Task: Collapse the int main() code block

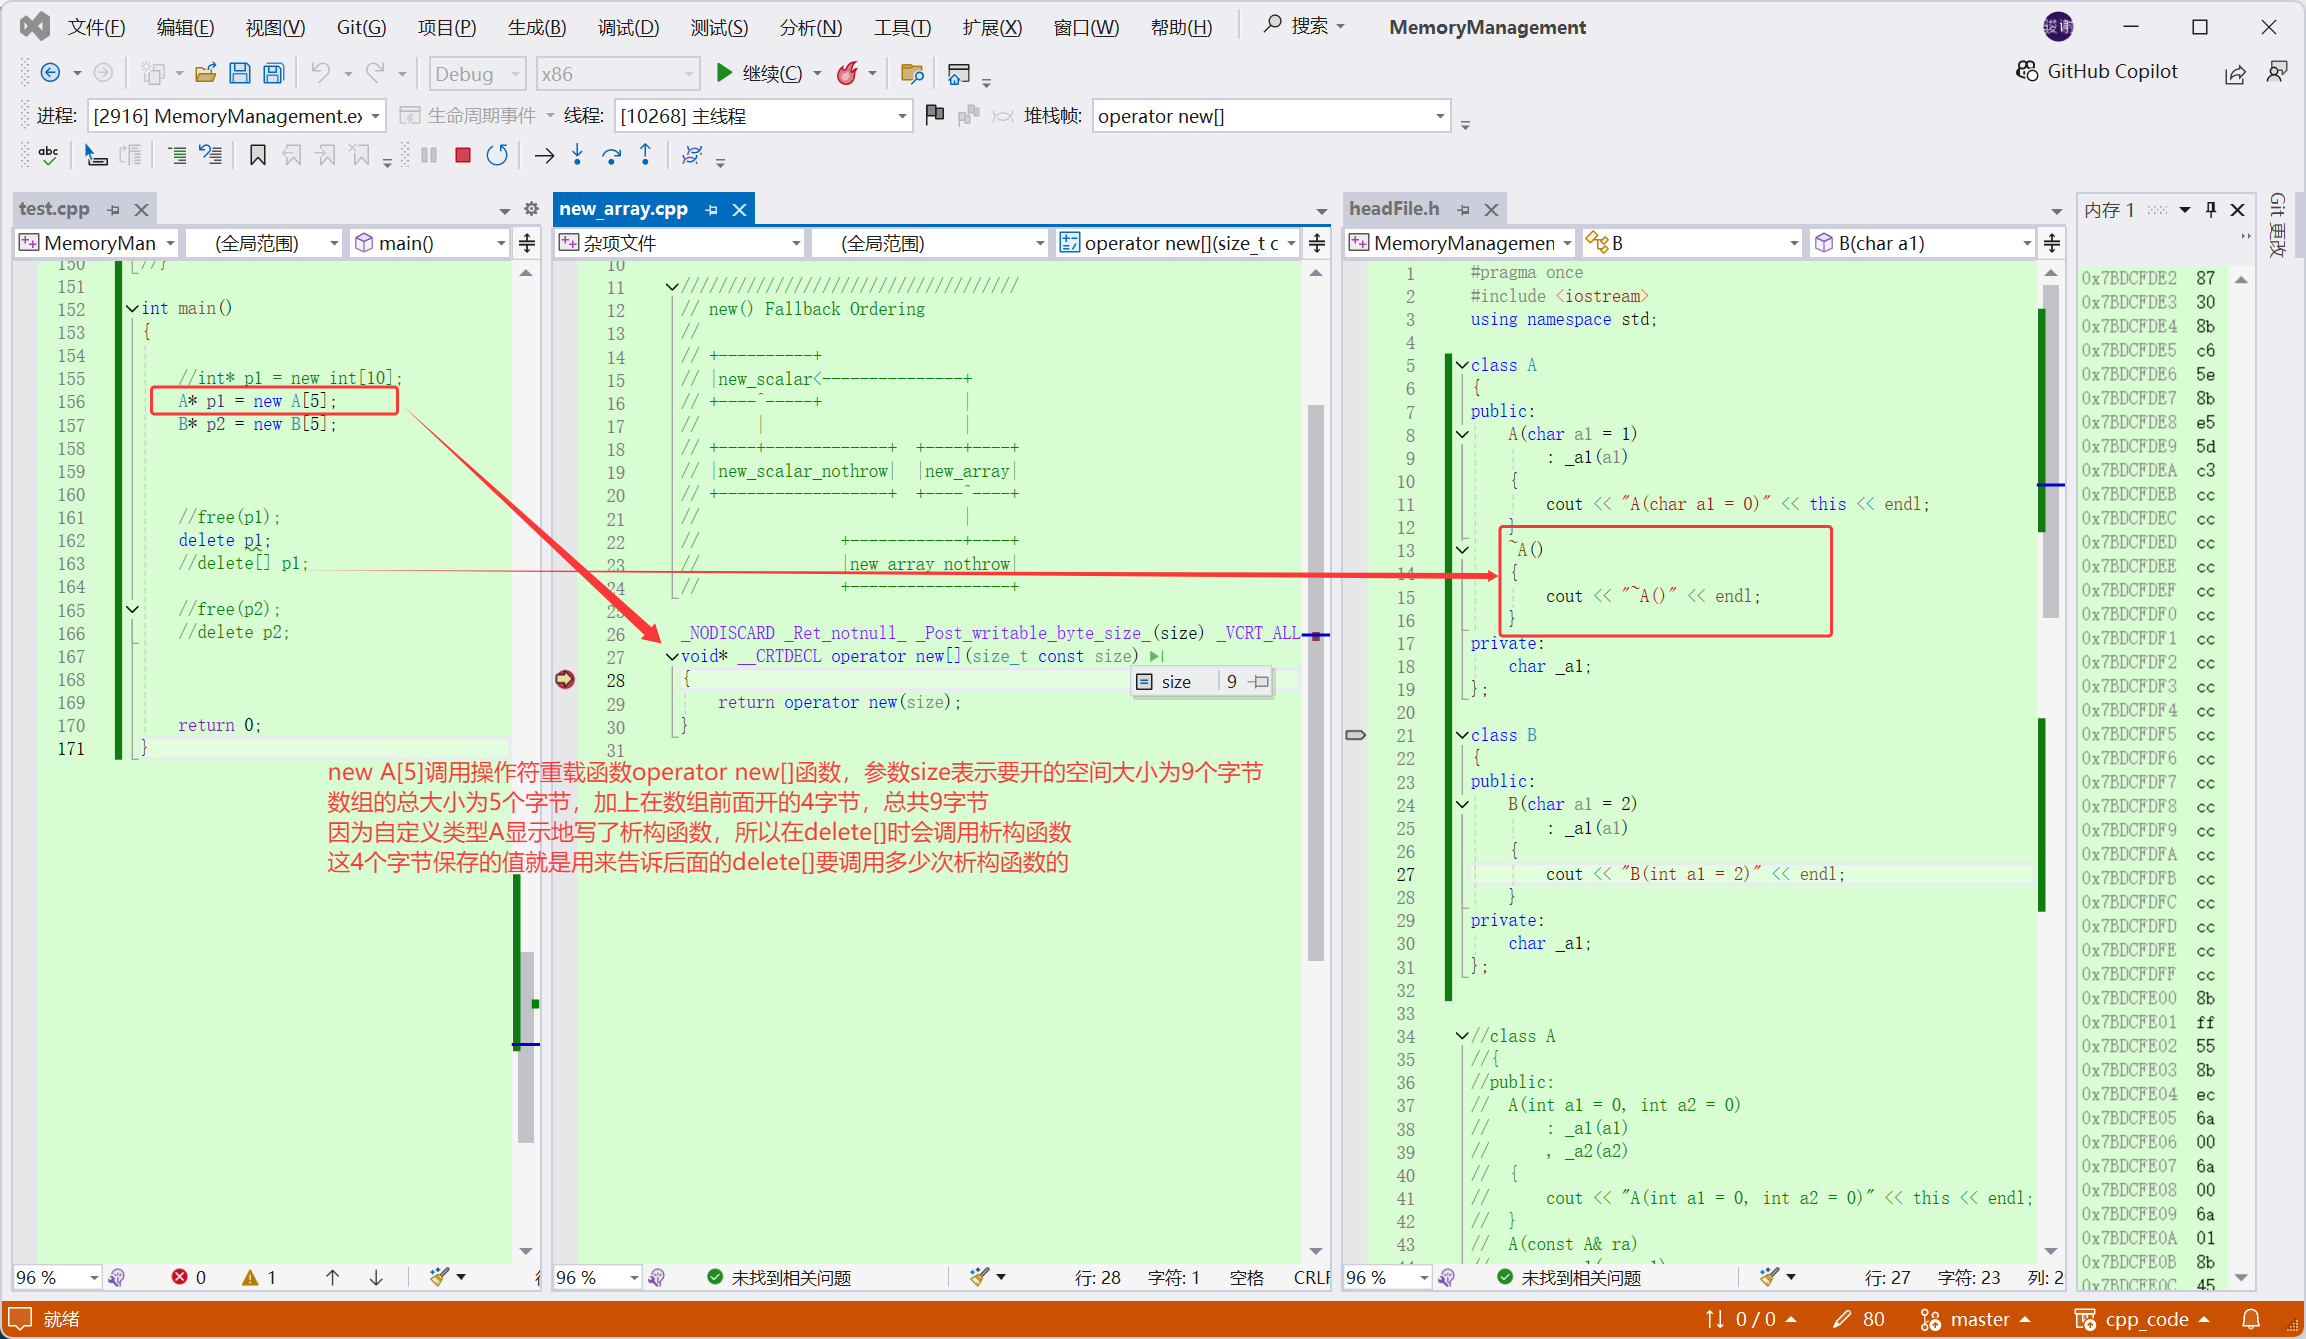Action: (x=132, y=308)
